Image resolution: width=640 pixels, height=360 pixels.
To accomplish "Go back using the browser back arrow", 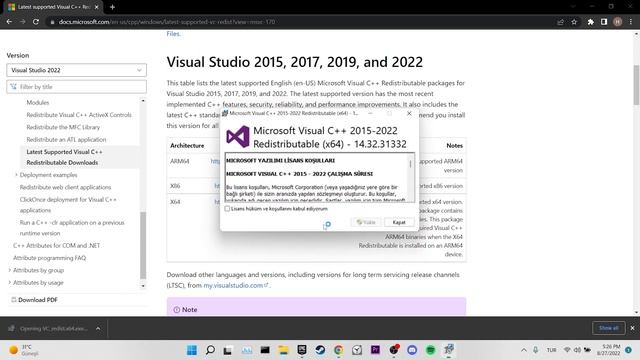I will pyautogui.click(x=9, y=22).
